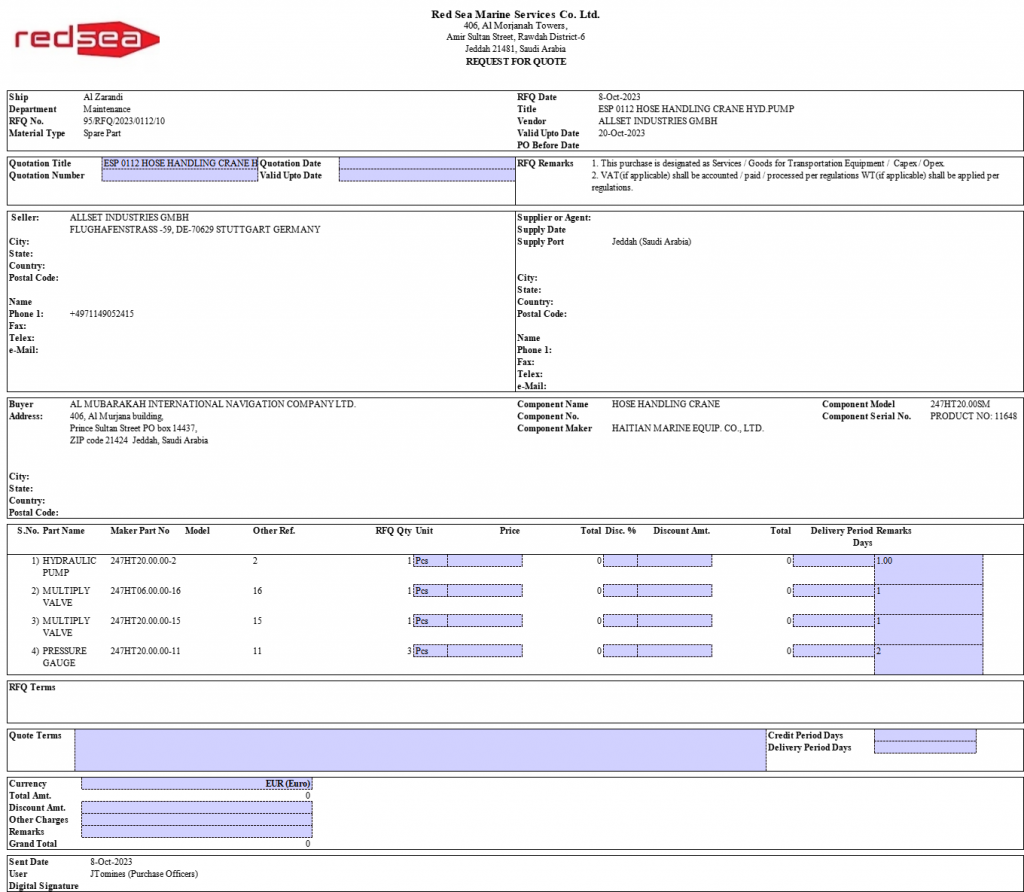Screen dimensions: 1024x892
Task: Click the Material Type value Spare Part
Action: point(102,133)
